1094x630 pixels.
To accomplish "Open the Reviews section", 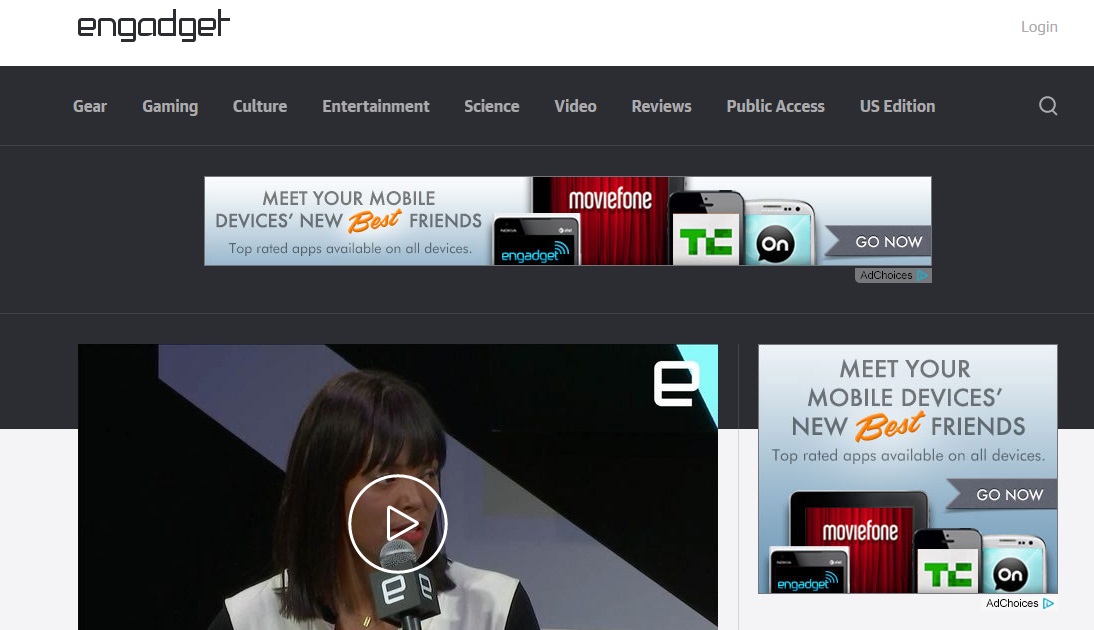I will [661, 106].
